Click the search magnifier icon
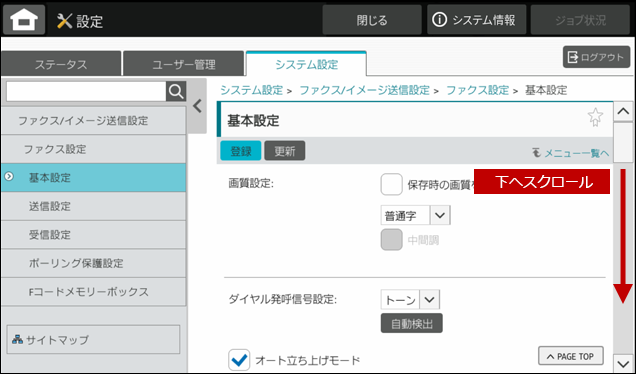Screen dimensions: 636x374 (176, 92)
